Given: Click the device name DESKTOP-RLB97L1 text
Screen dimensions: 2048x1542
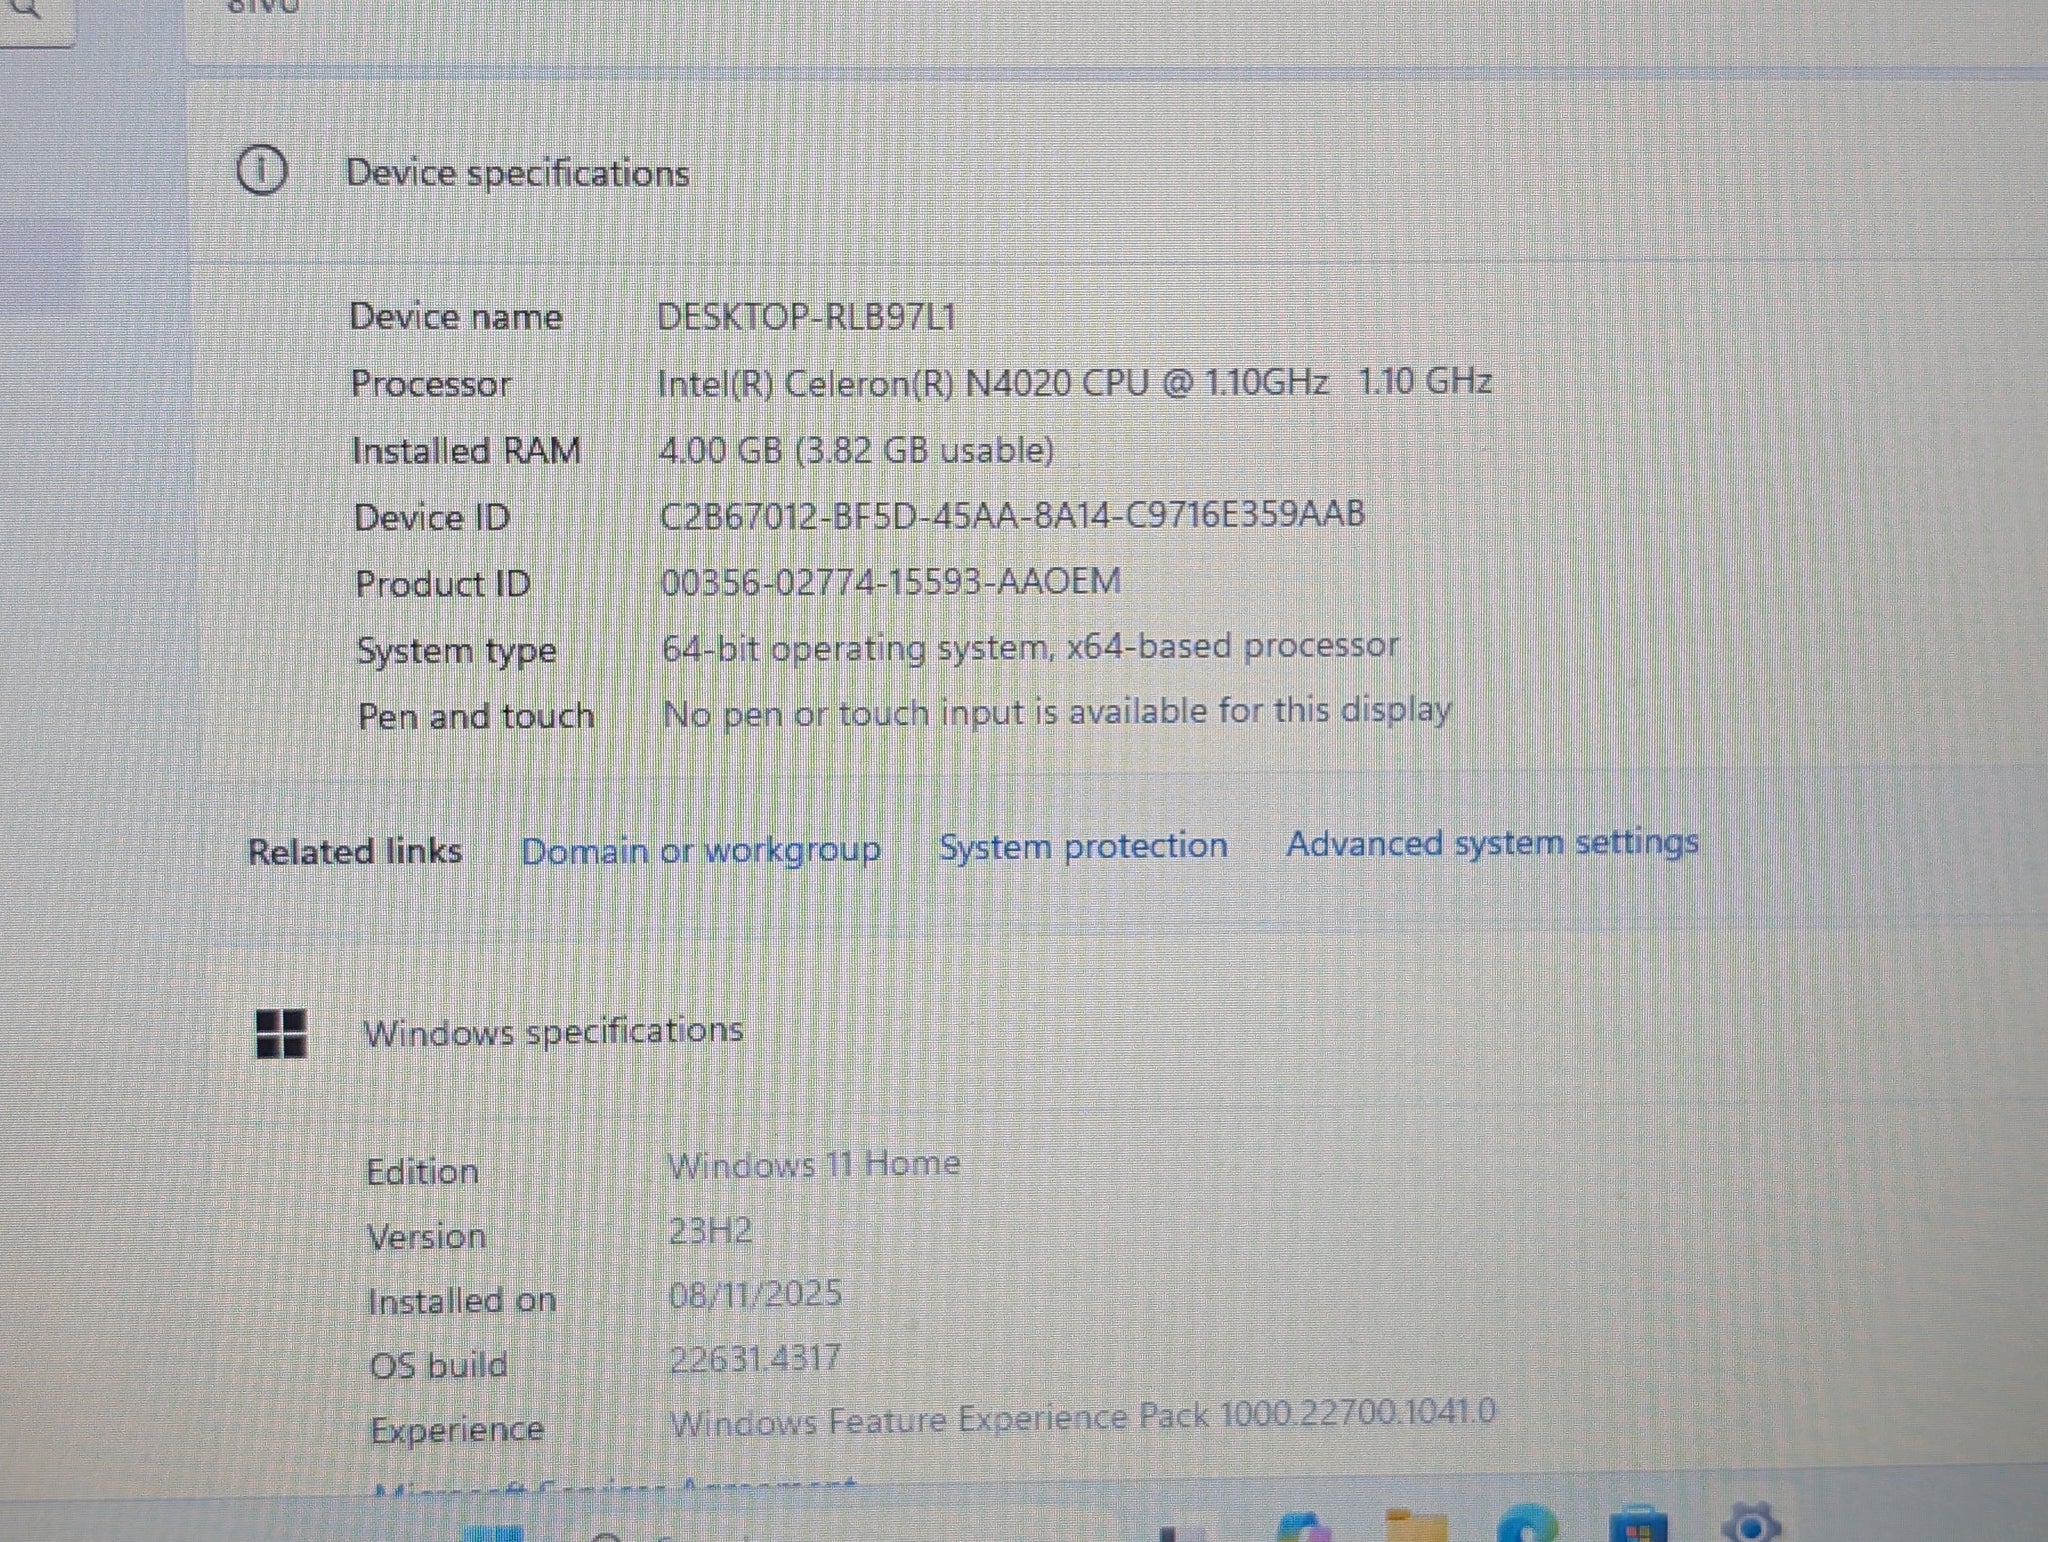Looking at the screenshot, I should pyautogui.click(x=806, y=317).
